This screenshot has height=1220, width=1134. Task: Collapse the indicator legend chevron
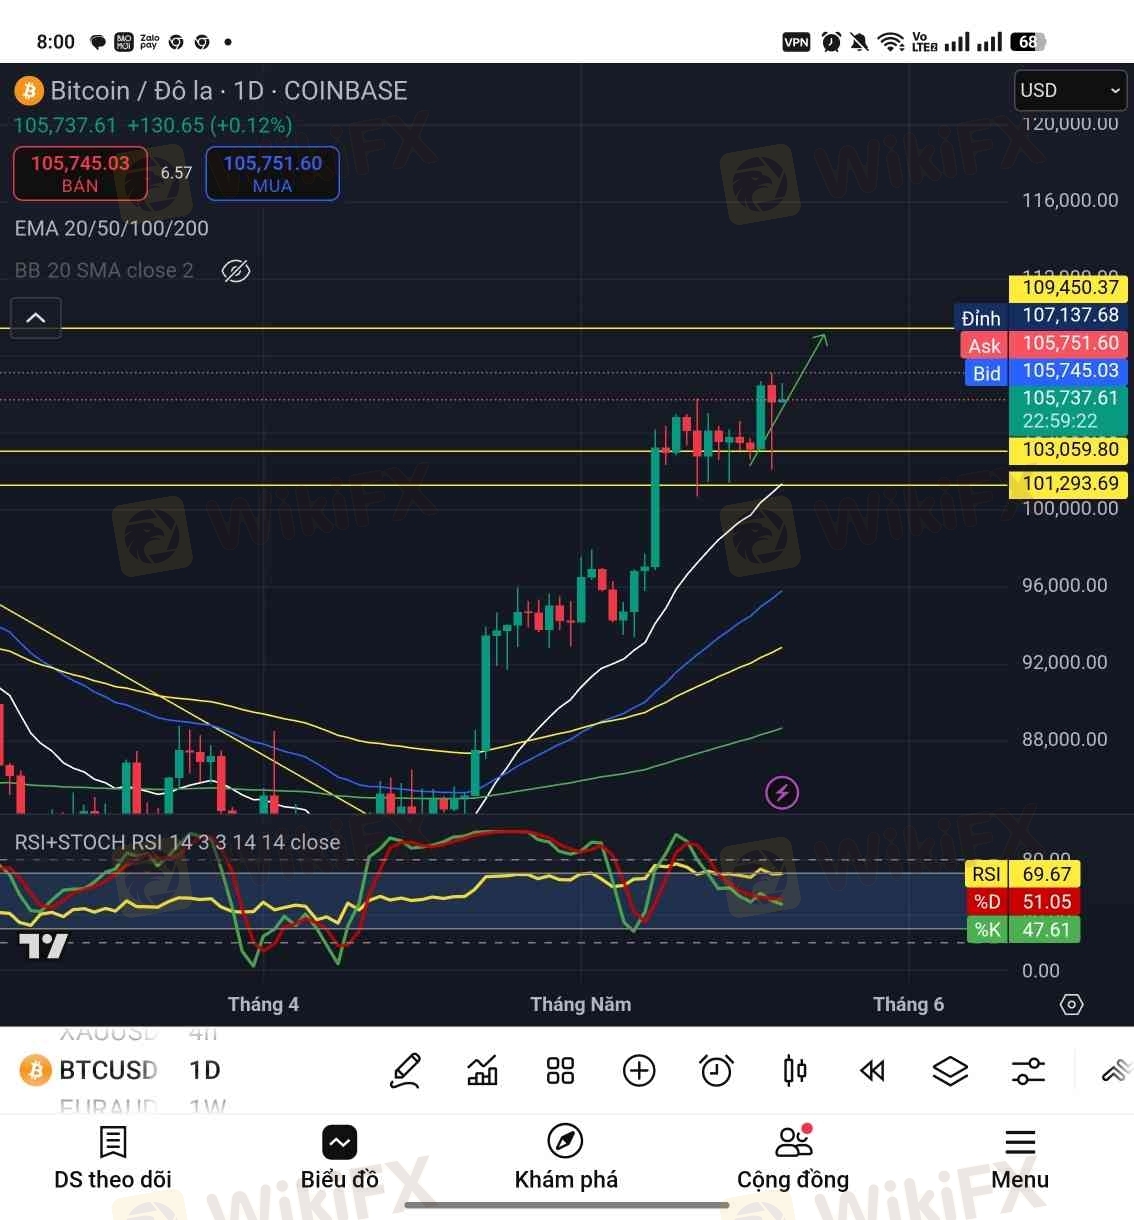point(35,318)
